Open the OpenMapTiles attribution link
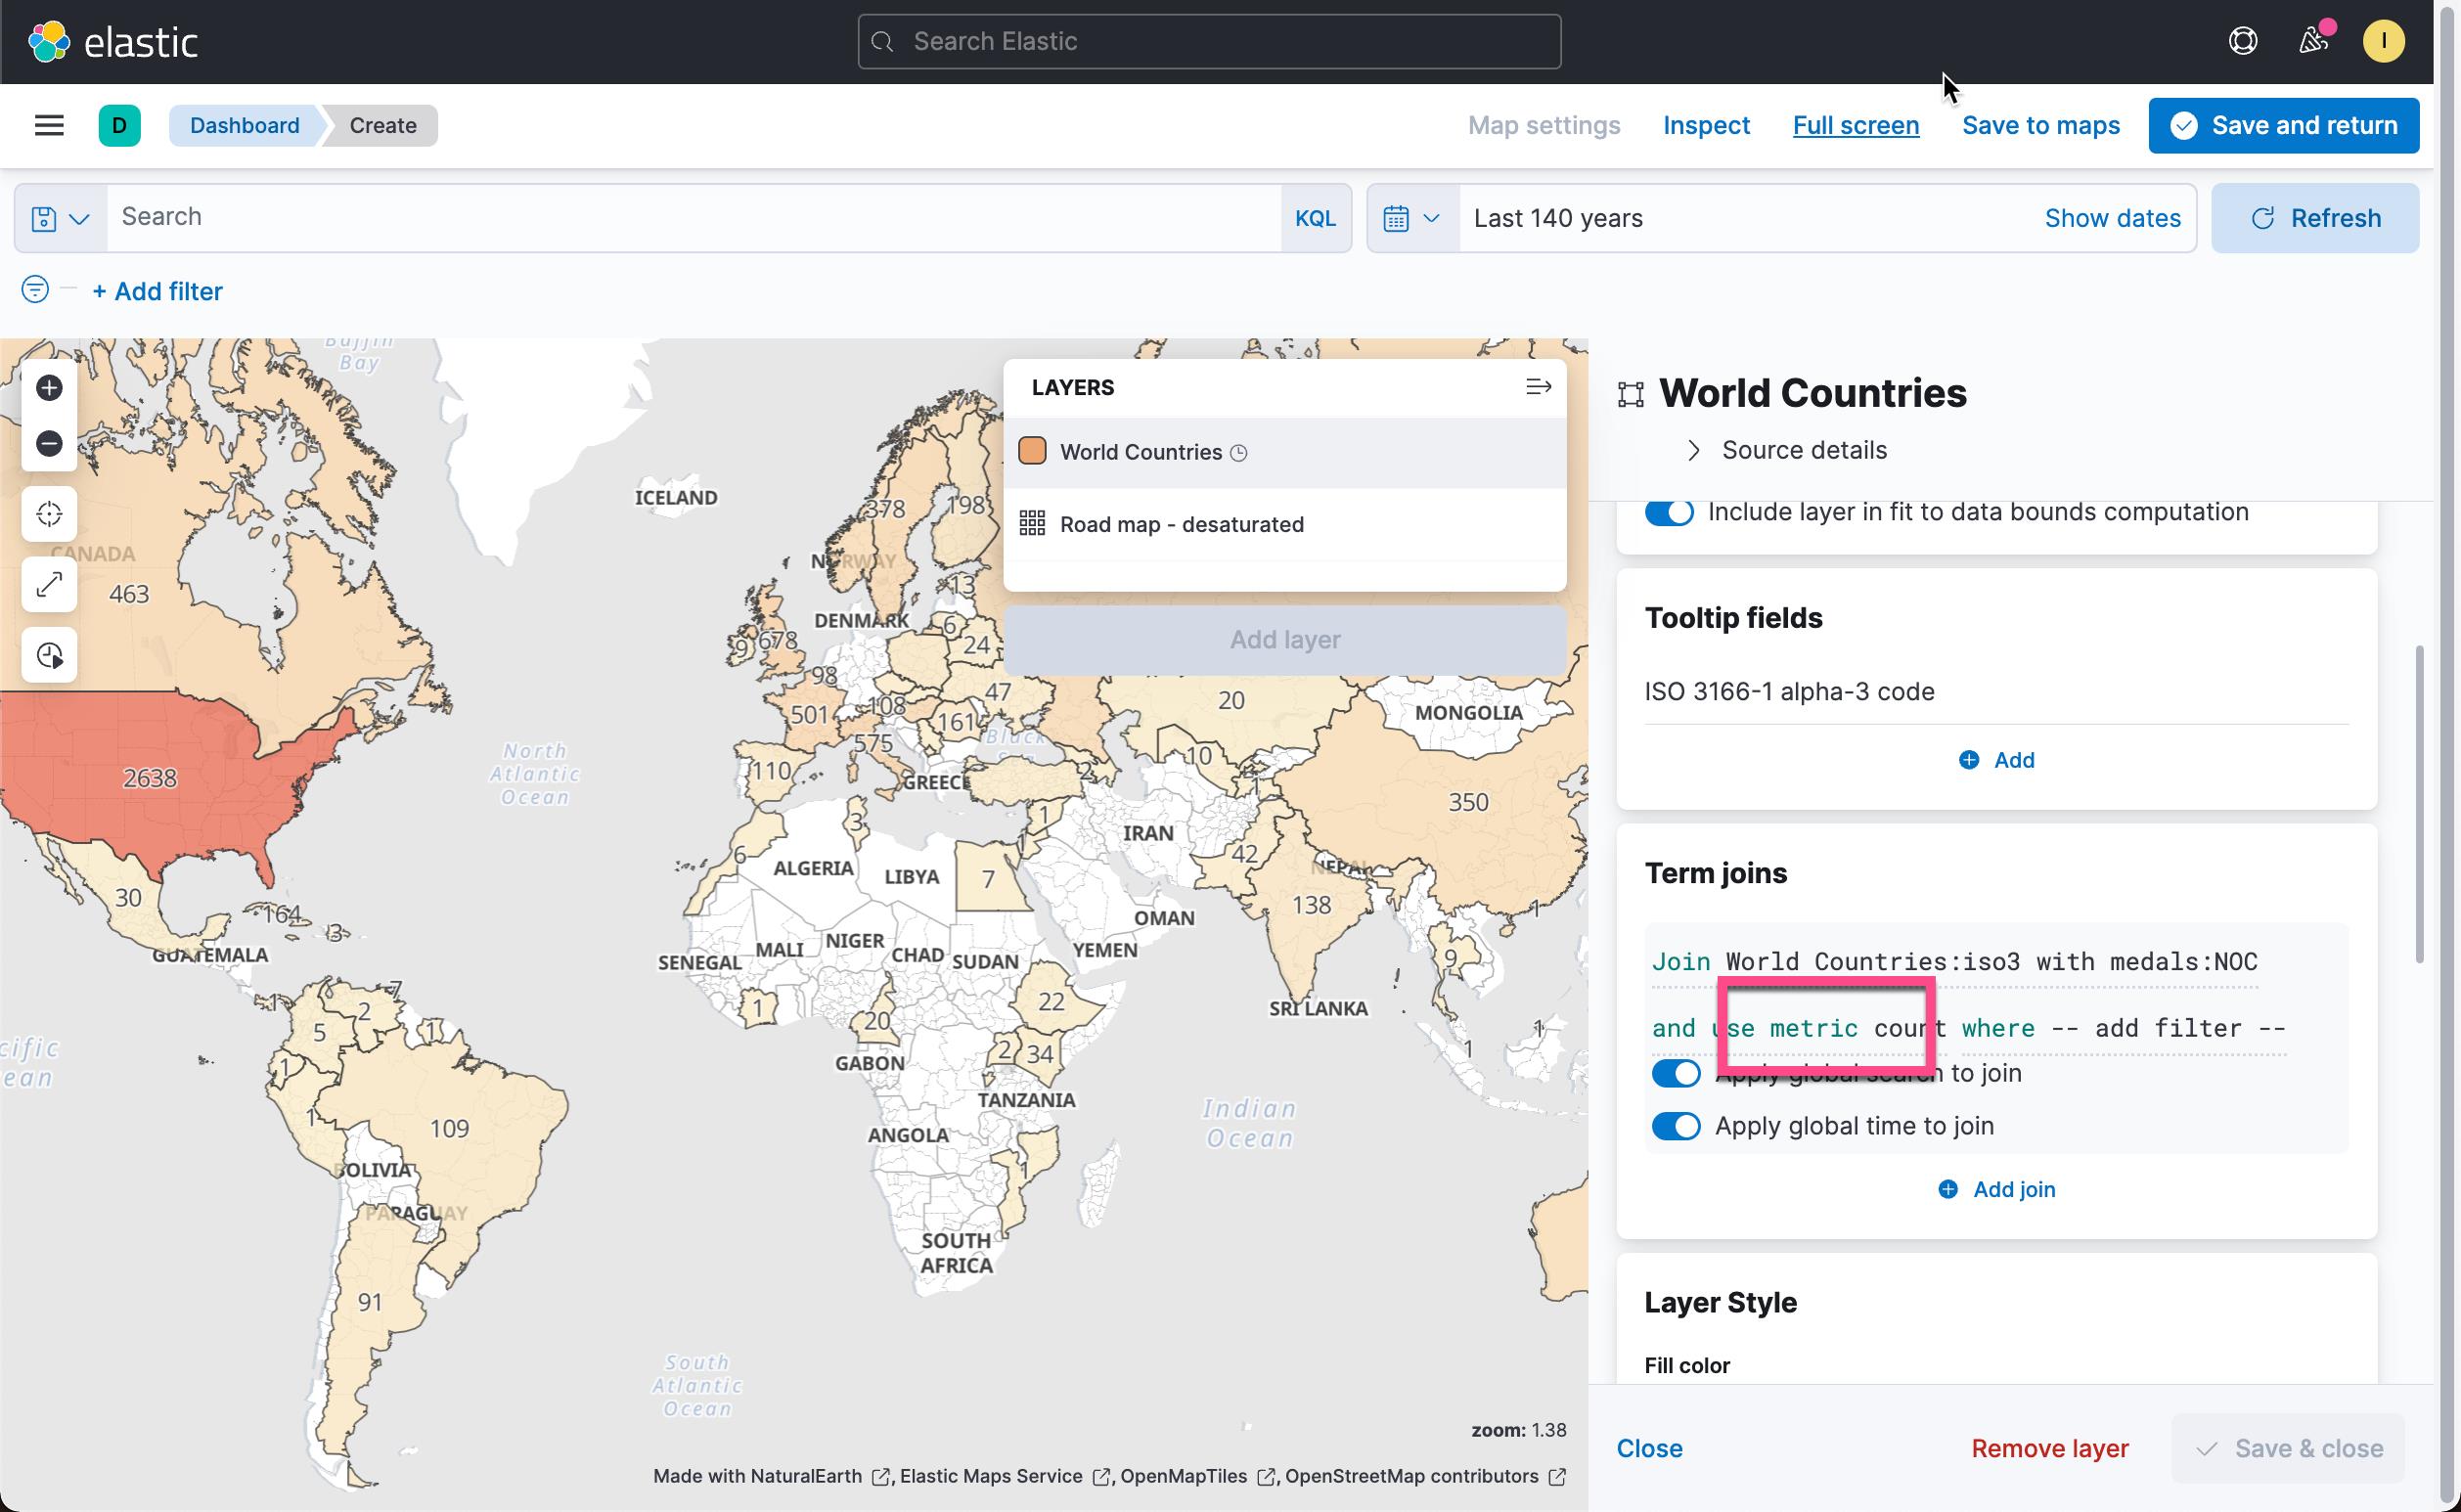The image size is (2461, 1512). 1196,1476
